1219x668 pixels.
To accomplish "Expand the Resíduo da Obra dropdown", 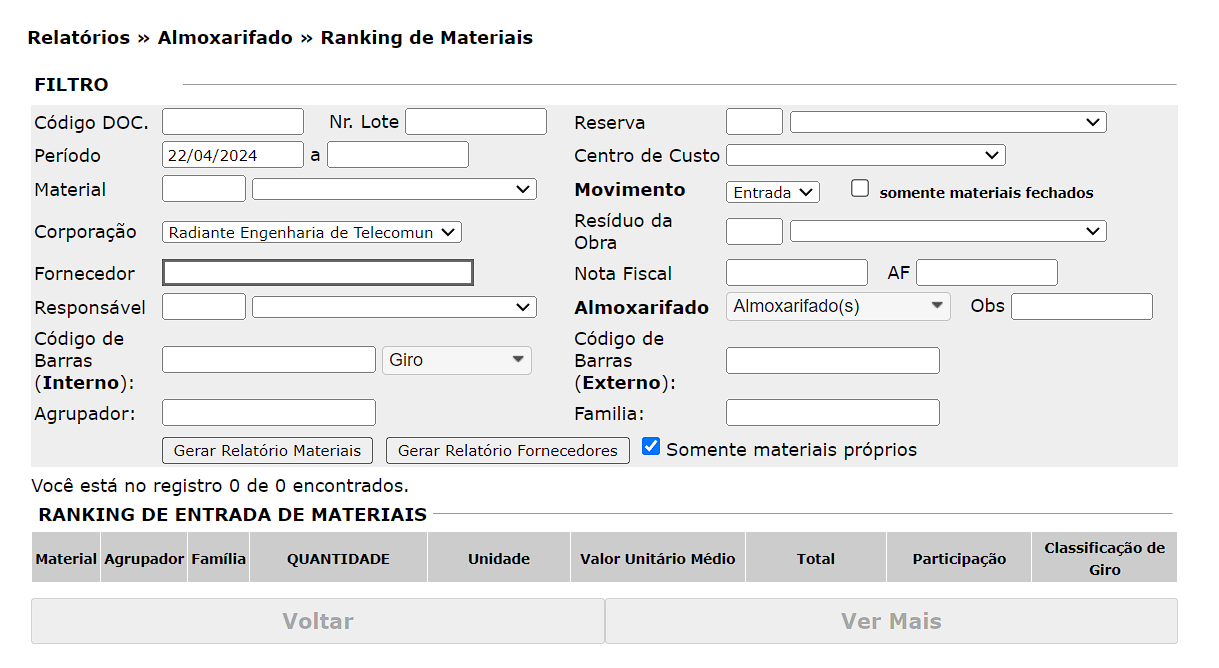I will pyautogui.click(x=947, y=231).
